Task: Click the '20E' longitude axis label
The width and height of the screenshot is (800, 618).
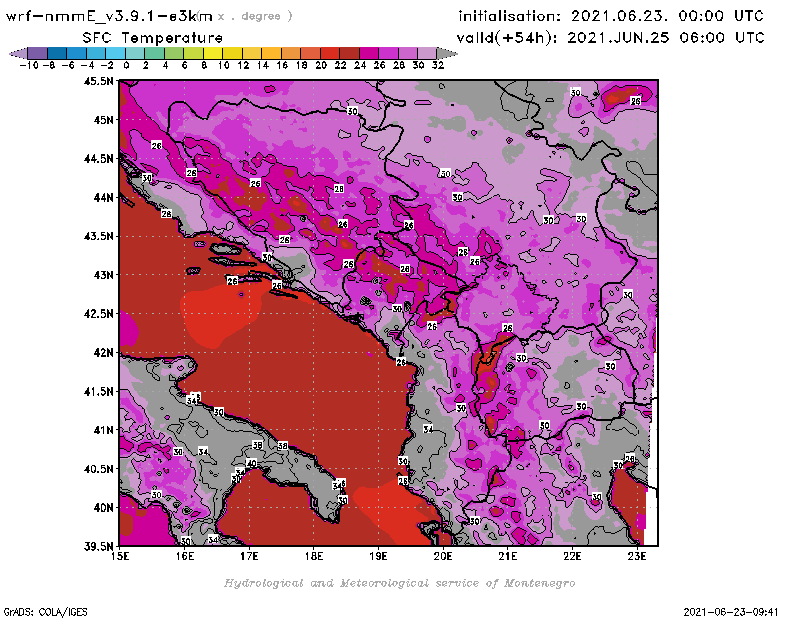Action: click(x=443, y=556)
